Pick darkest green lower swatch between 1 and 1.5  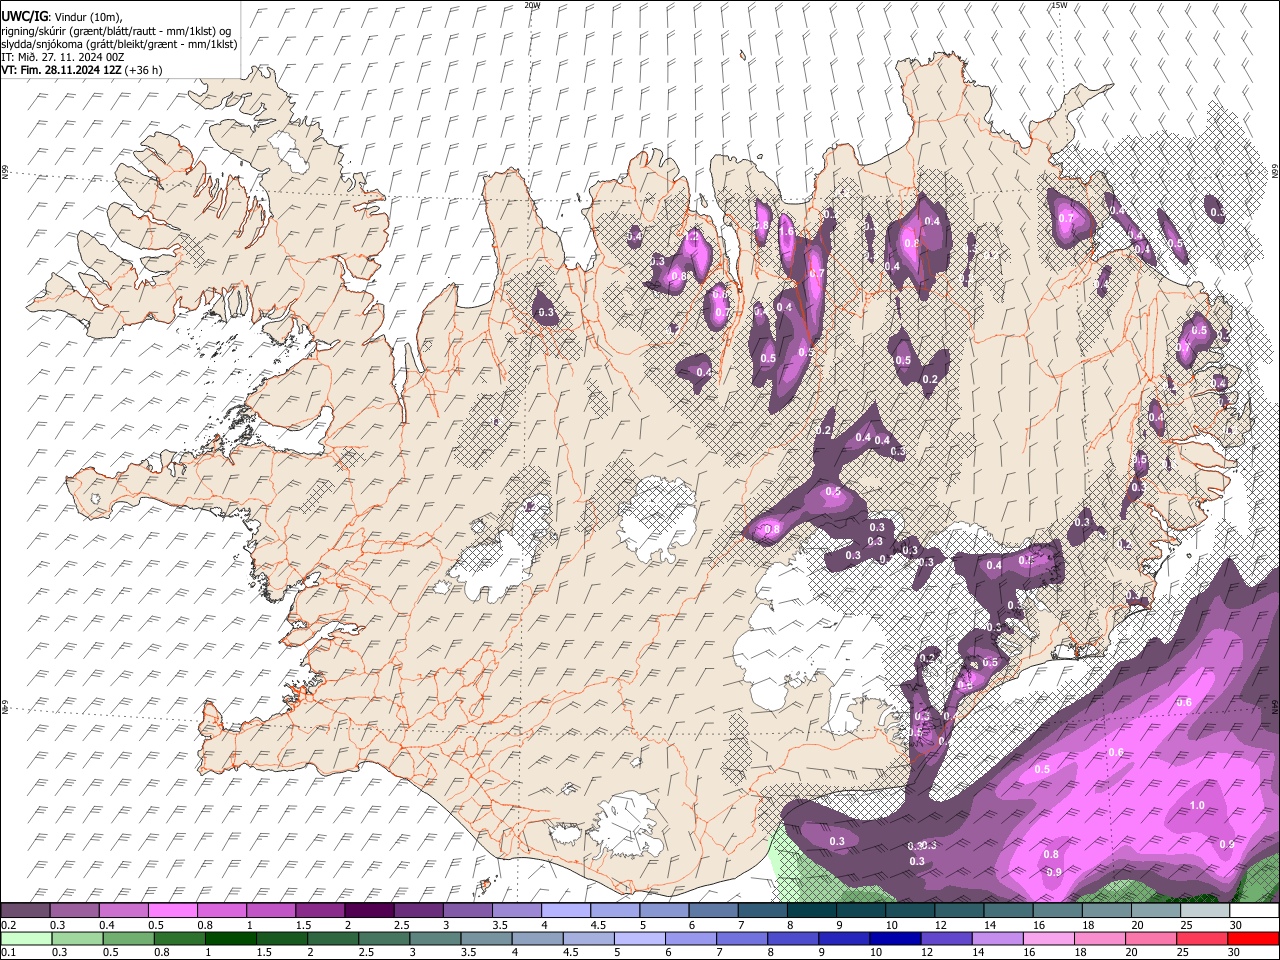[230, 937]
